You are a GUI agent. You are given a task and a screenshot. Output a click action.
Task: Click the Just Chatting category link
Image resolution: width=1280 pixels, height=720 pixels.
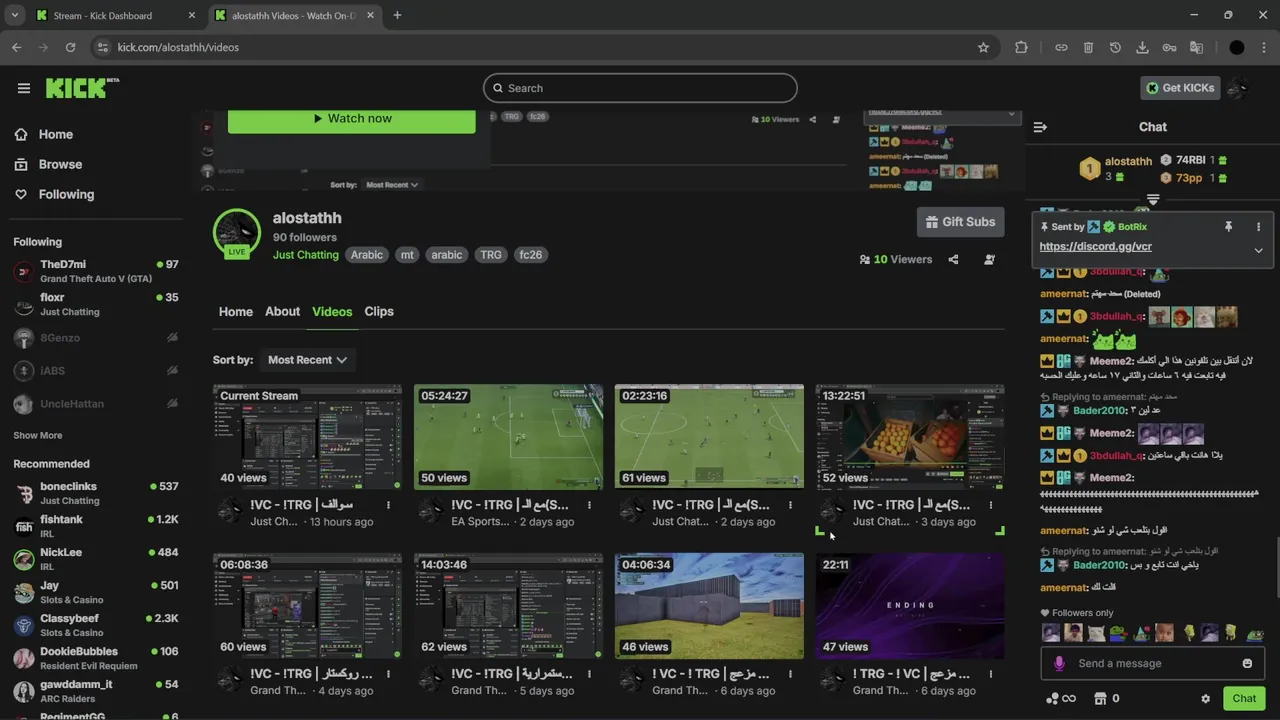pyautogui.click(x=306, y=255)
